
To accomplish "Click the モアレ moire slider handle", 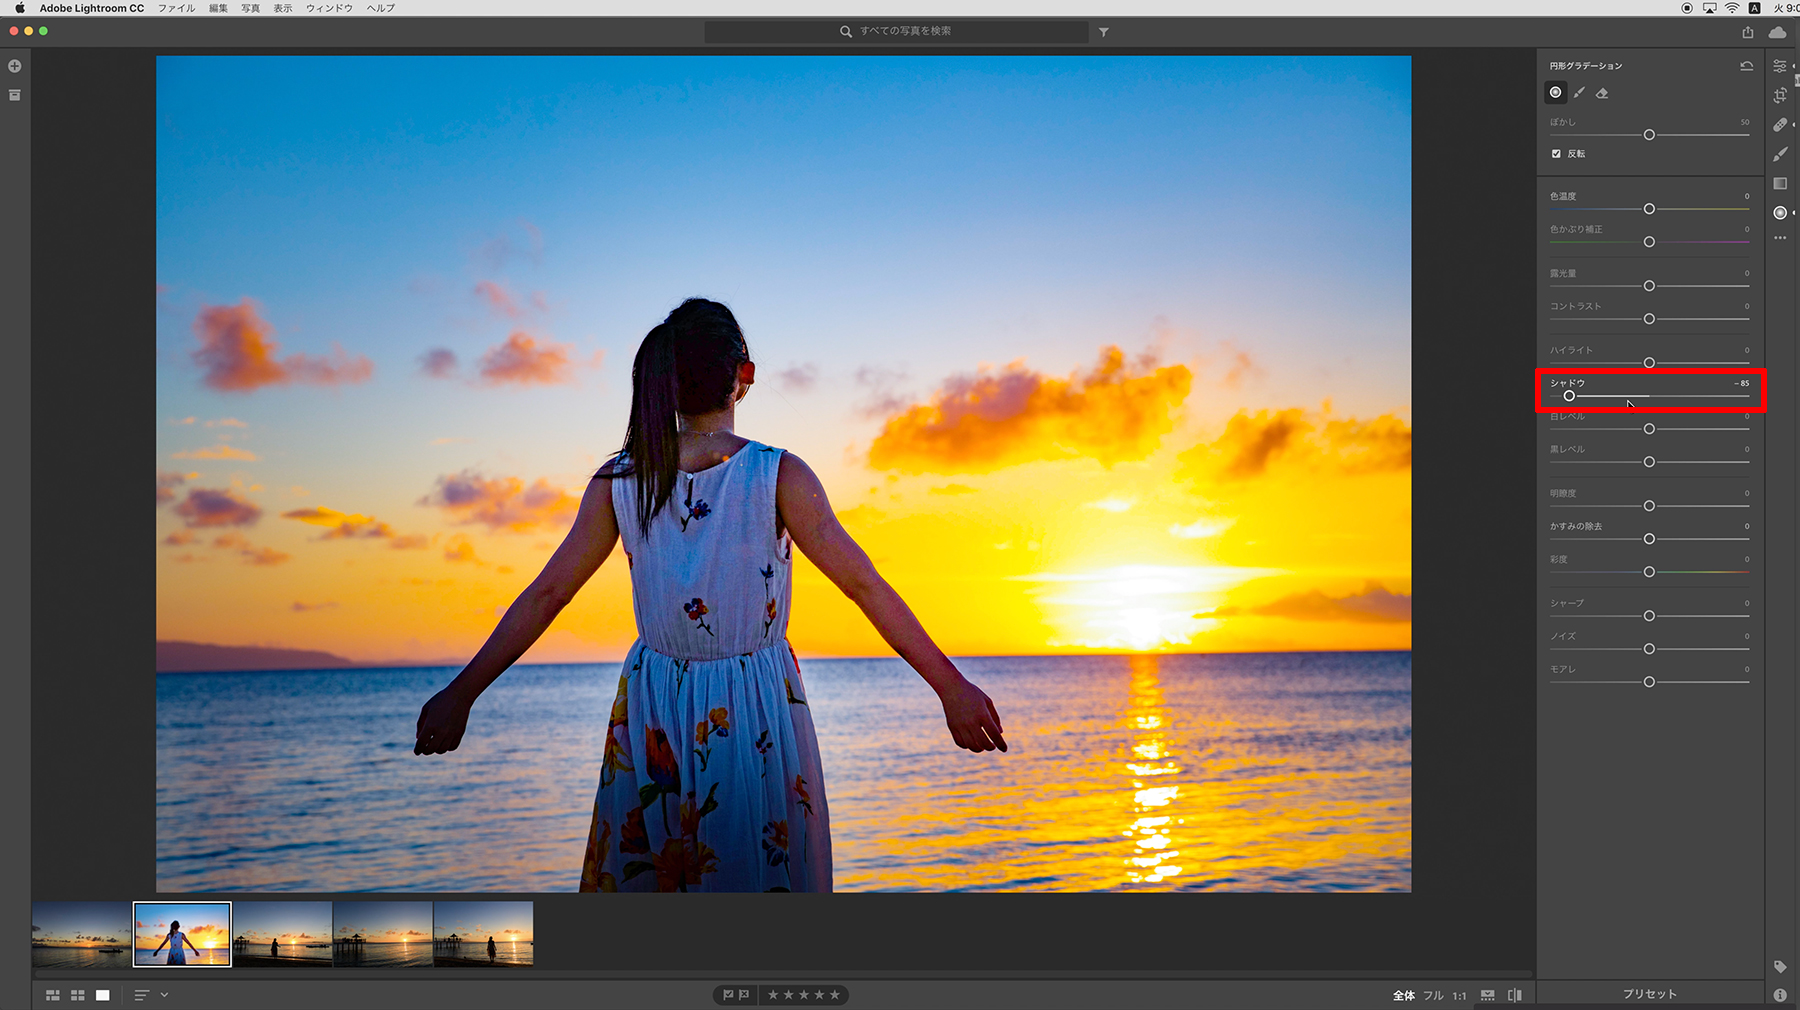I will coord(1649,682).
